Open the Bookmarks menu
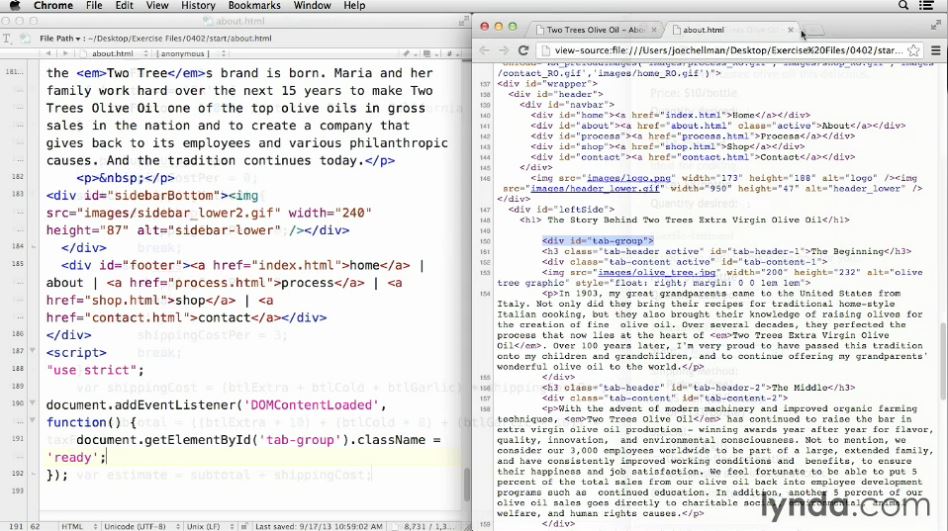The width and height of the screenshot is (948, 531). point(254,5)
